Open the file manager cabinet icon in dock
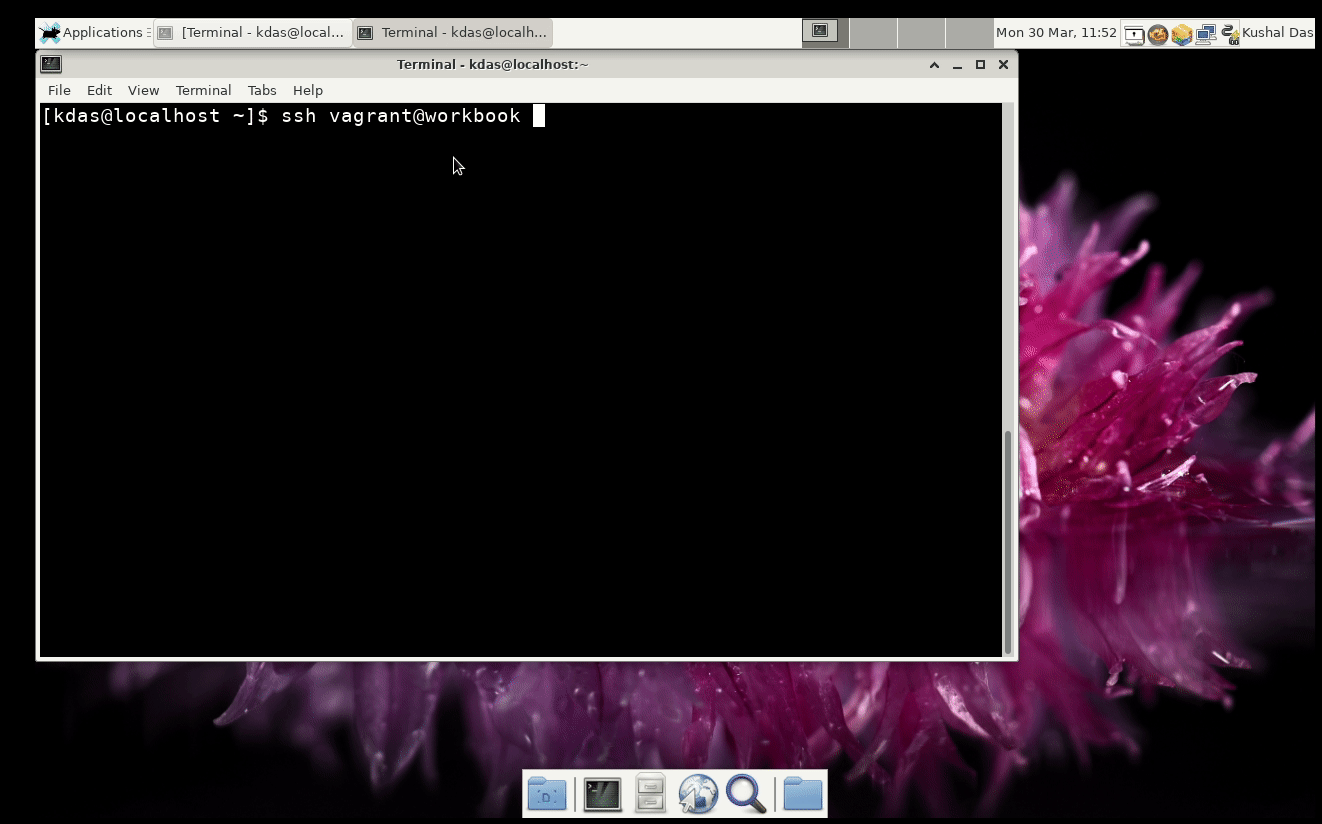The height and width of the screenshot is (824, 1322). point(650,794)
